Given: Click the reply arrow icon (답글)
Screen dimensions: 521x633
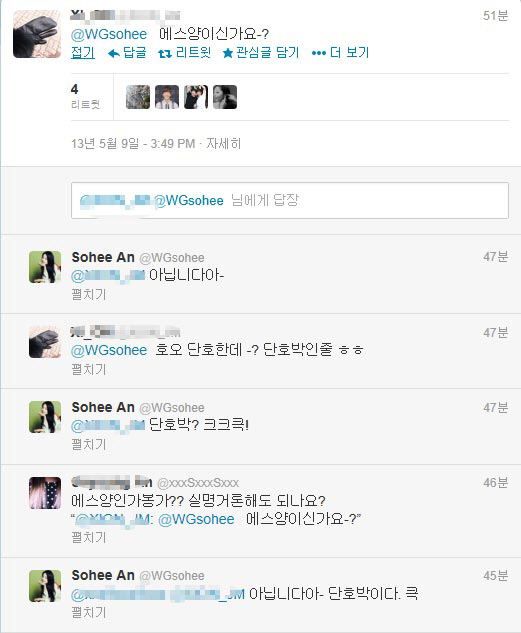Looking at the screenshot, I should coord(114,53).
